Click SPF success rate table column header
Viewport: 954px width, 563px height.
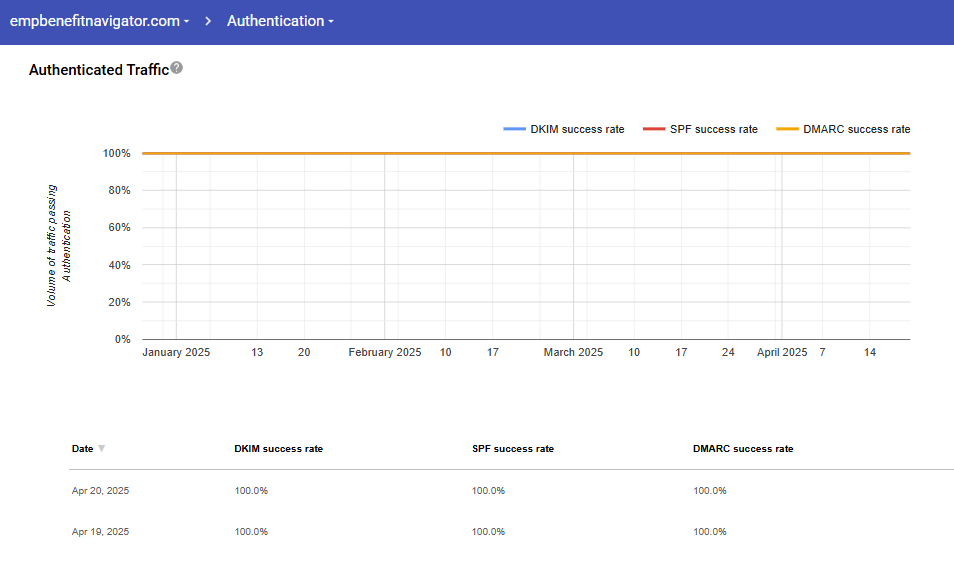point(512,449)
